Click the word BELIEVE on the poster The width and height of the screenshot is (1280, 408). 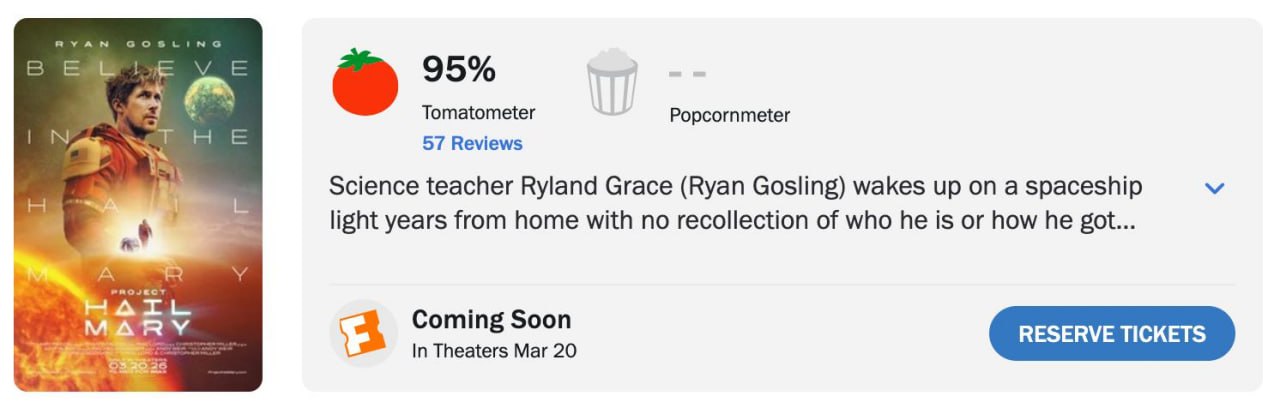point(138,69)
